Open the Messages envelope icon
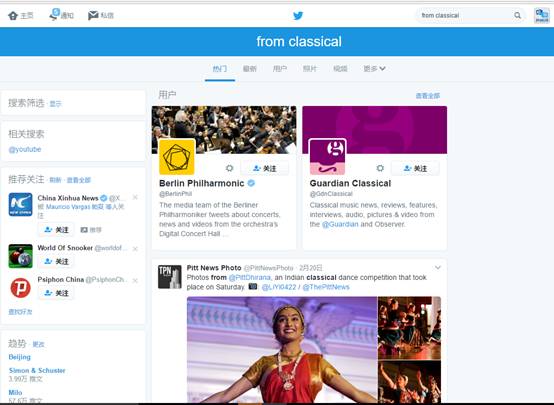Screen dimensions: 554x405 (x=93, y=15)
